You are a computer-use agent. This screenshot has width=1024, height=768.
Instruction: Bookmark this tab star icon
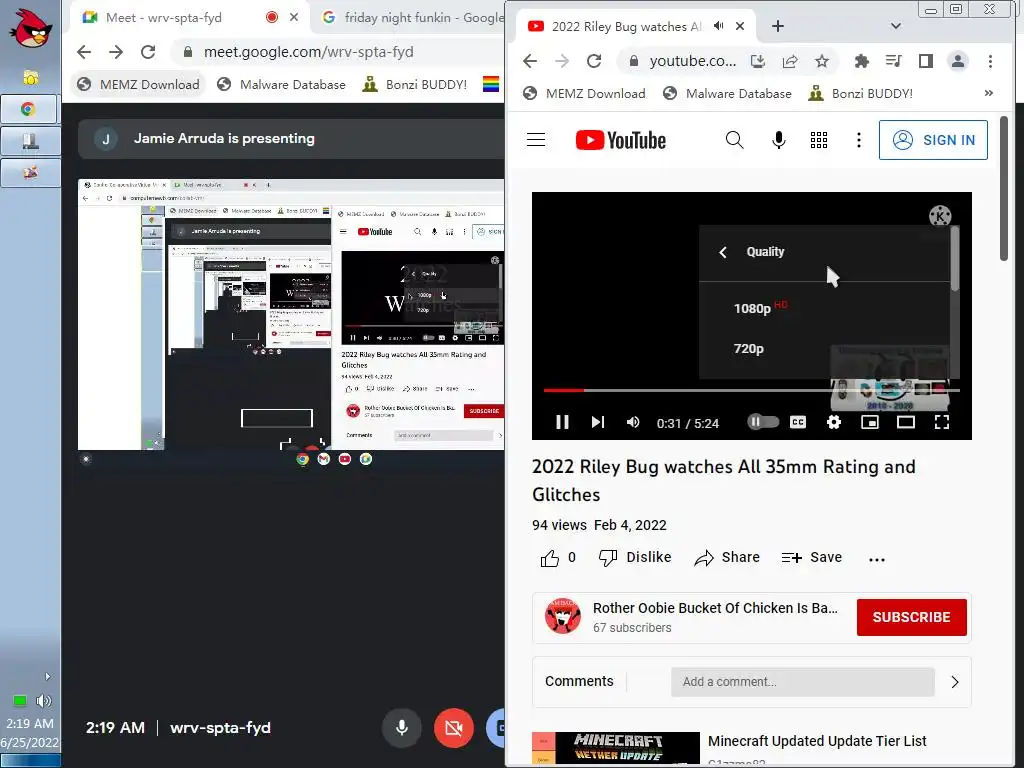[822, 61]
